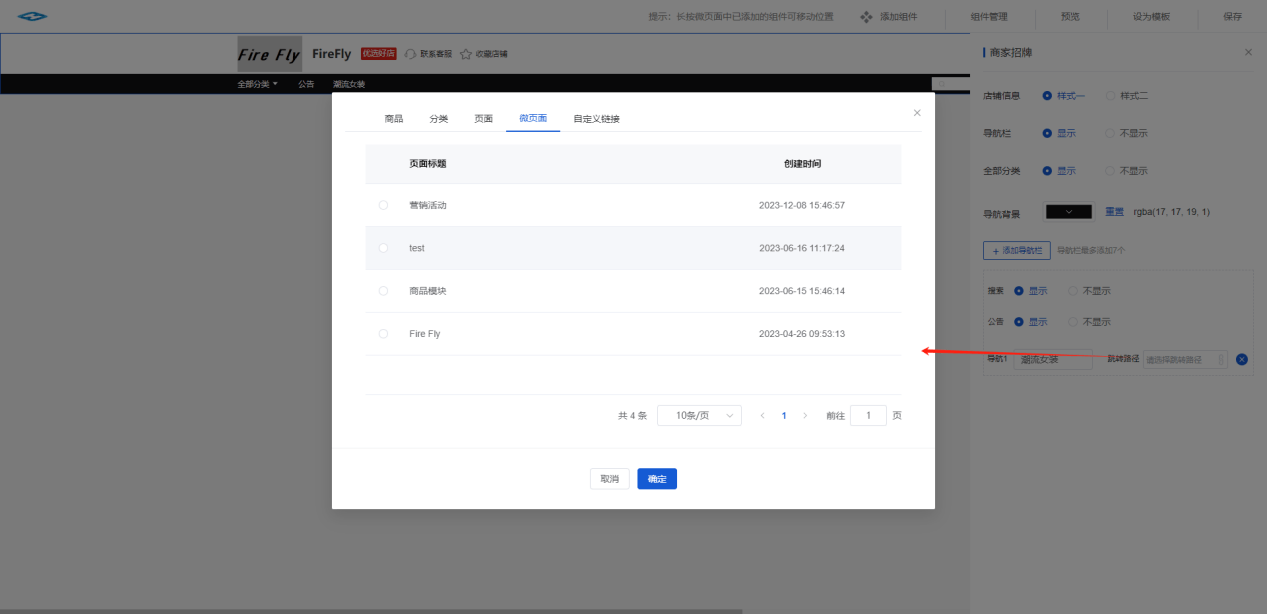
Task: Click the 公告 link in the store nav bar
Action: tap(306, 84)
